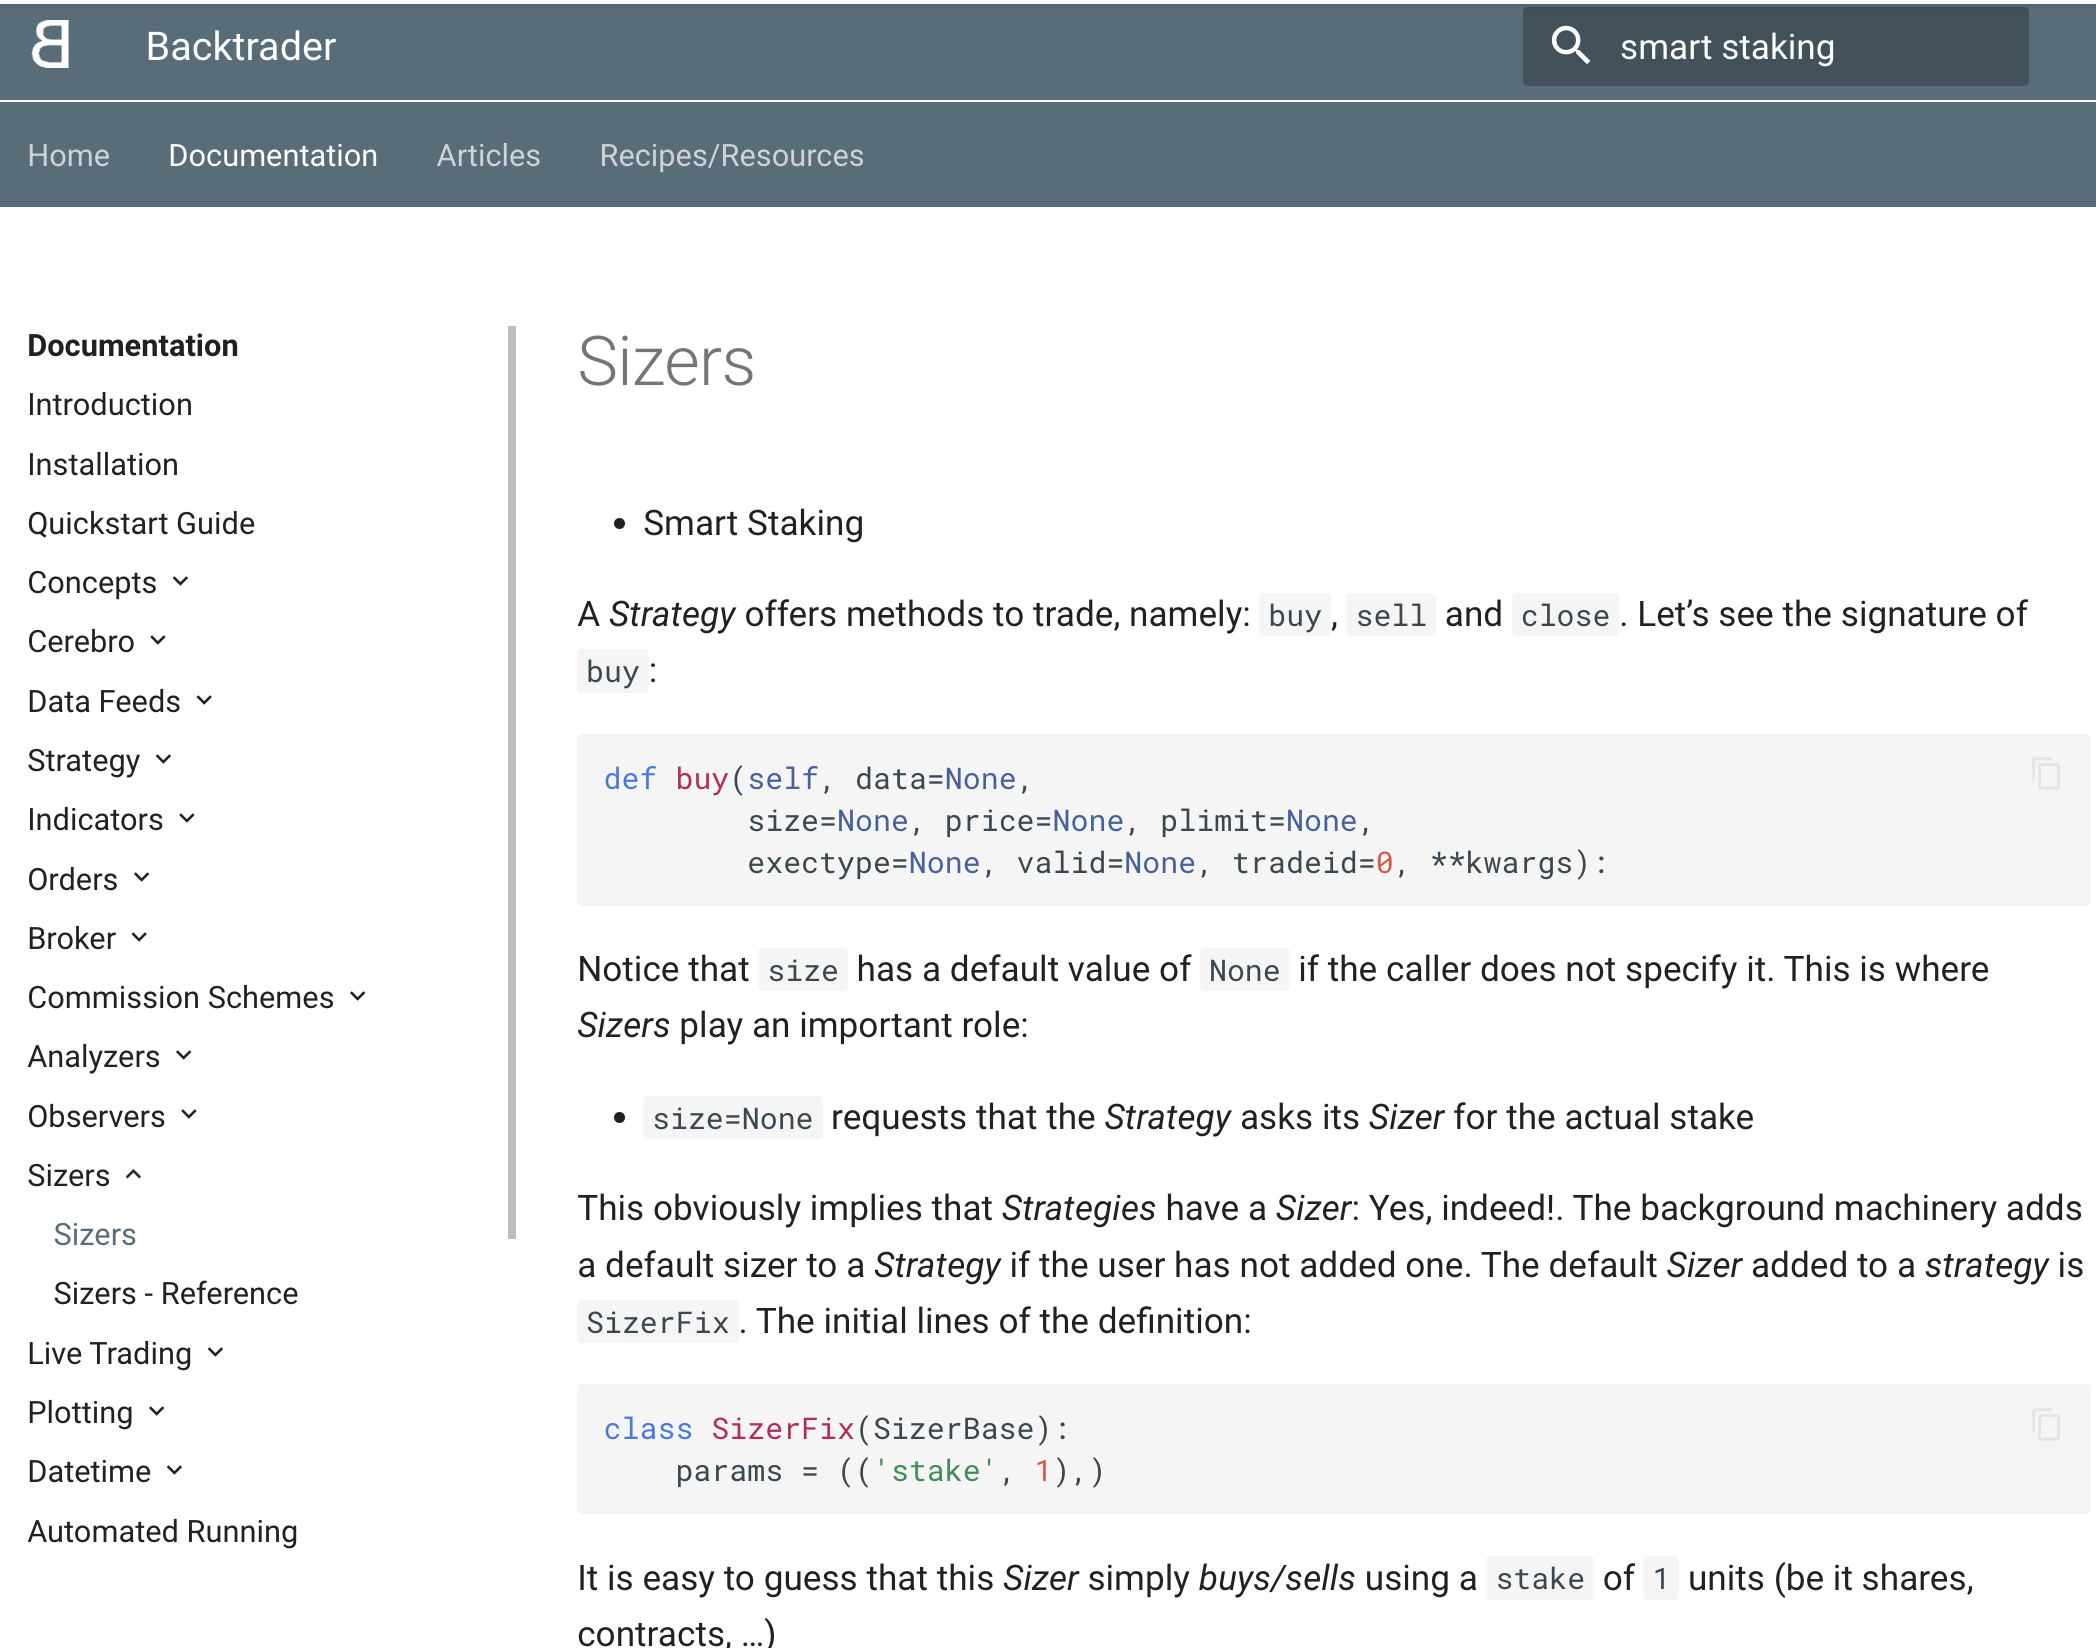Image resolution: width=2096 pixels, height=1648 pixels.
Task: Go to the Home tab
Action: (x=68, y=155)
